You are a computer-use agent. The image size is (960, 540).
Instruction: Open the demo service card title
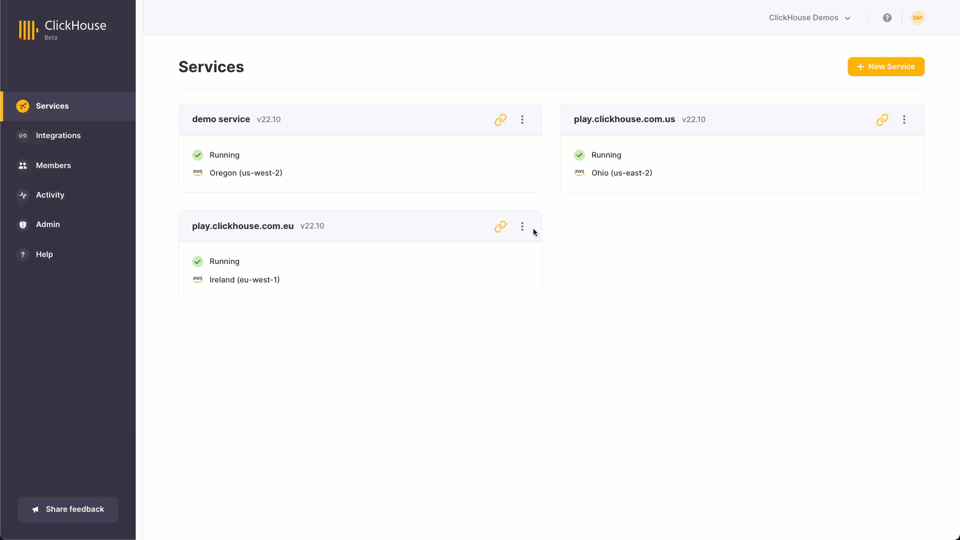[221, 119]
